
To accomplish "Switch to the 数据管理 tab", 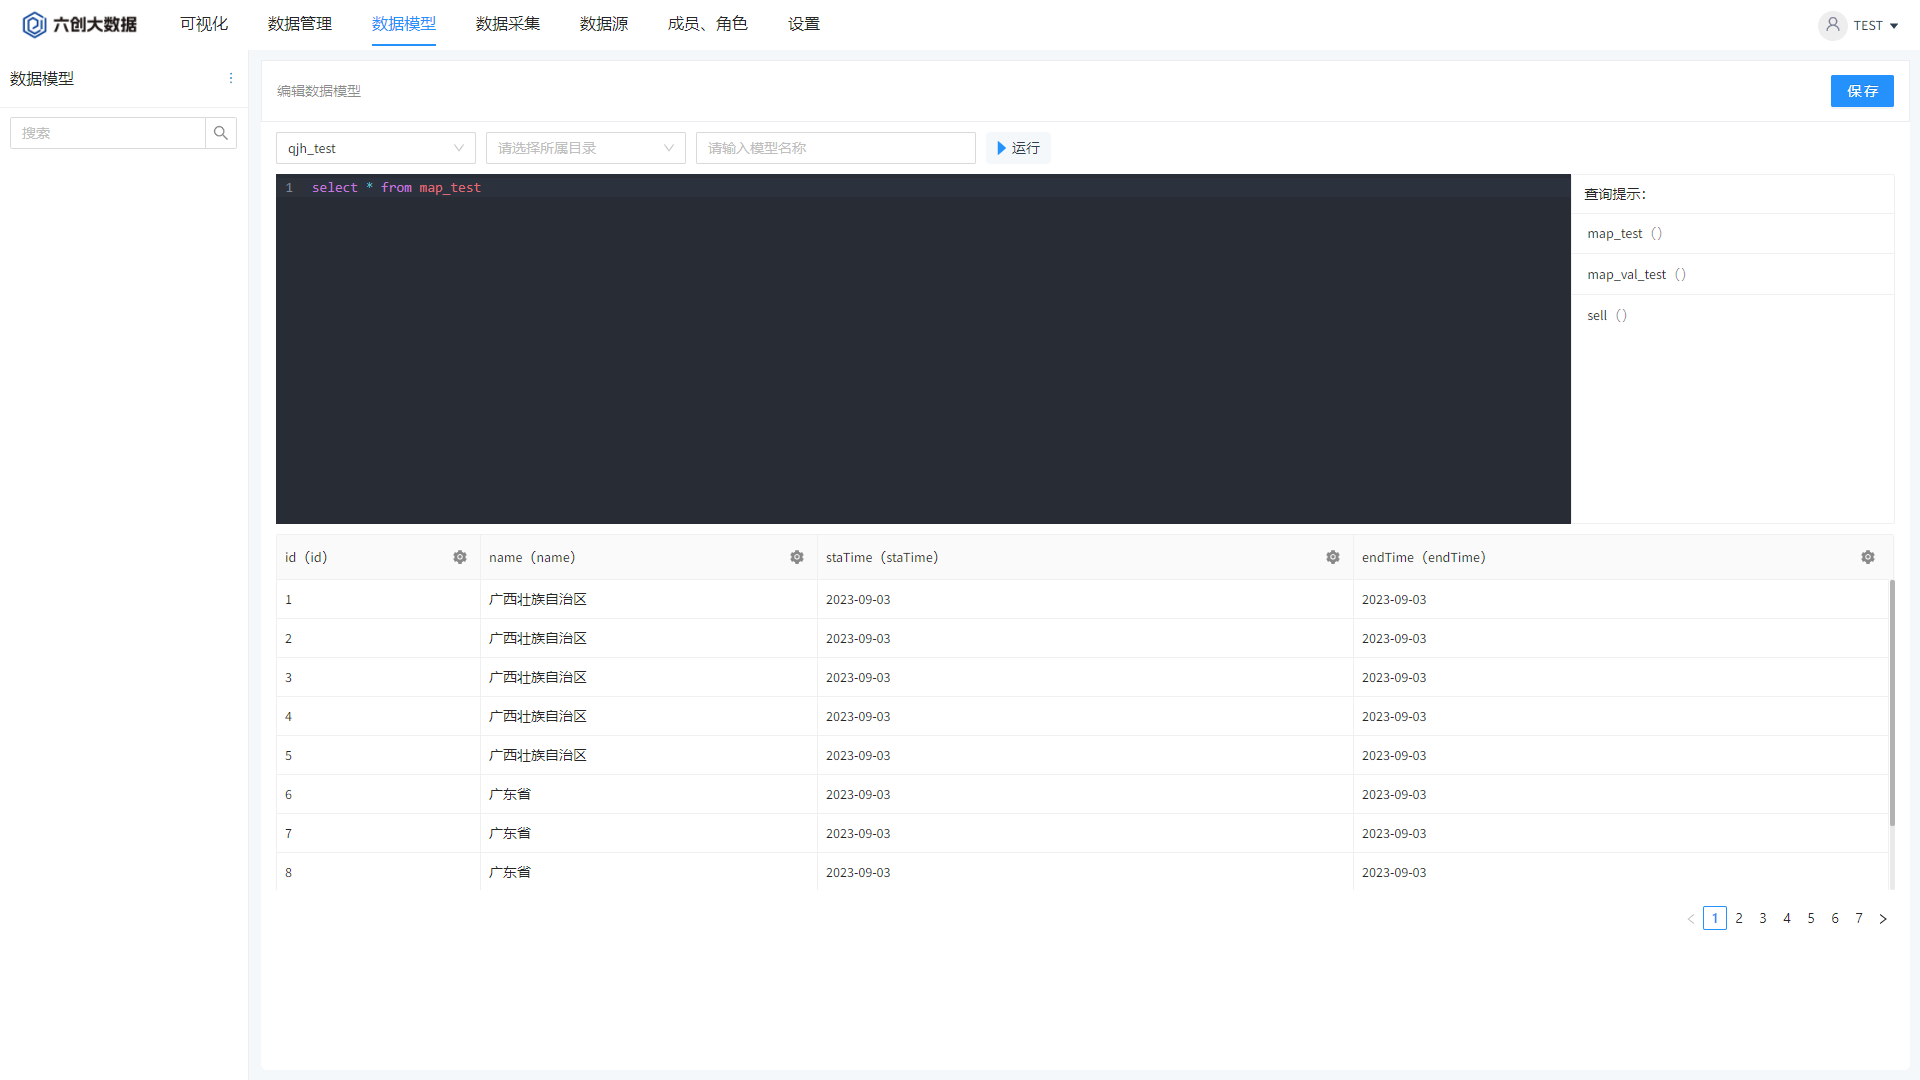I will point(300,24).
